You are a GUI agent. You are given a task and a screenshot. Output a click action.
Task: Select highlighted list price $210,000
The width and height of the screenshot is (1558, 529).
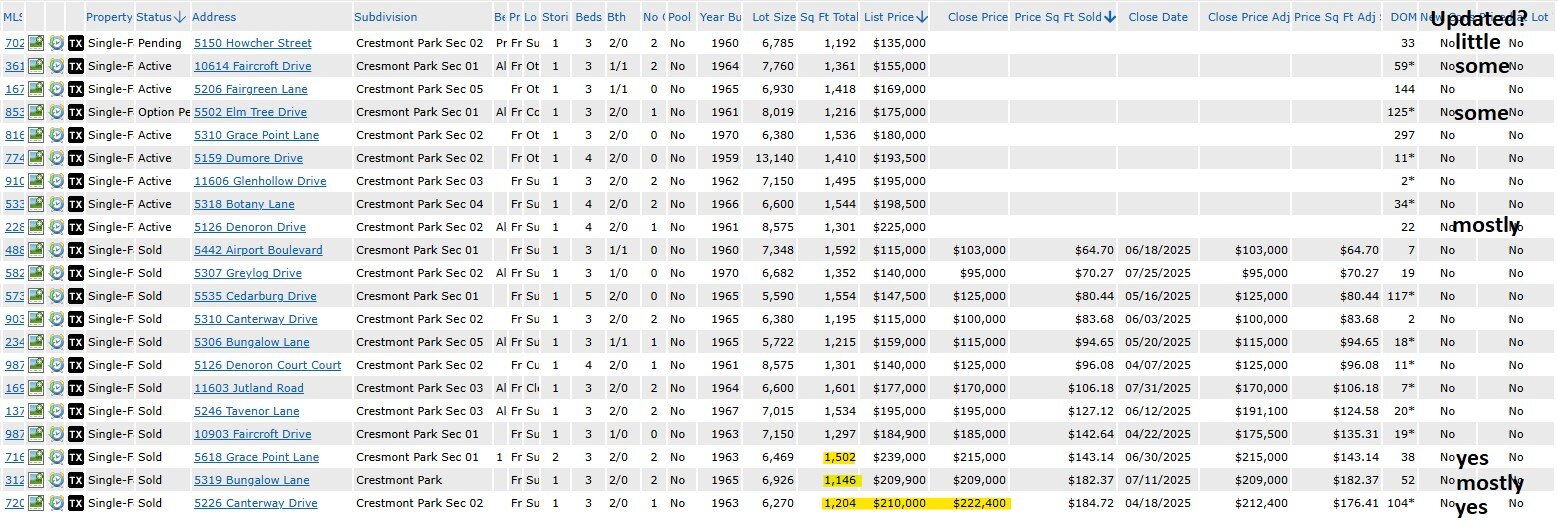[899, 503]
